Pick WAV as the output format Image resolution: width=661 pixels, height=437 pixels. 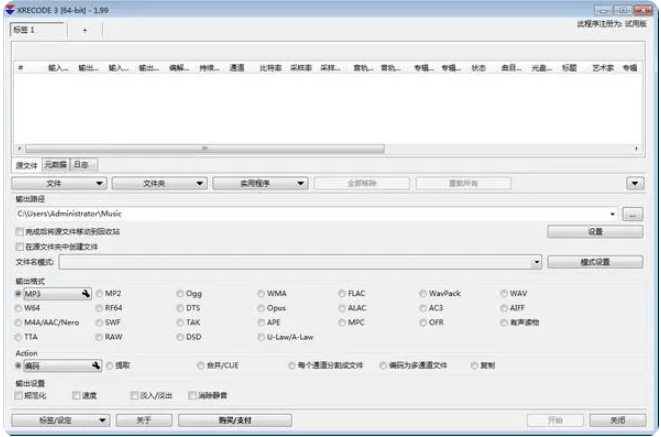tap(504, 294)
